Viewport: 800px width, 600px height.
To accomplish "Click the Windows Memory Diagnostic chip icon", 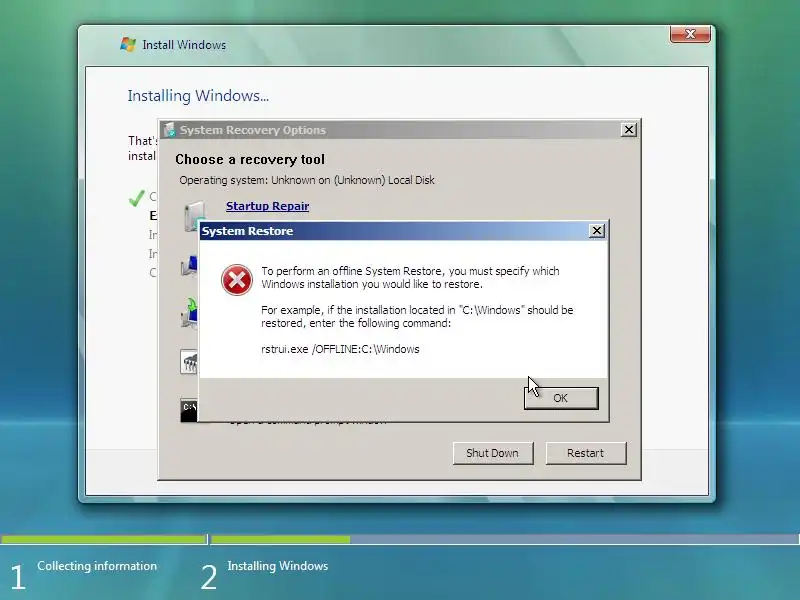I will 189,362.
